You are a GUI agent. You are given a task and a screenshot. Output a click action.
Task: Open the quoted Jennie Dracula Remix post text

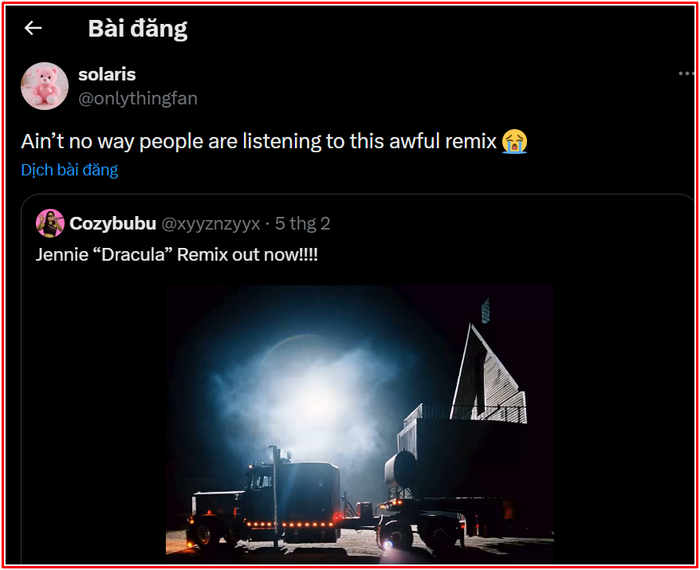177,255
